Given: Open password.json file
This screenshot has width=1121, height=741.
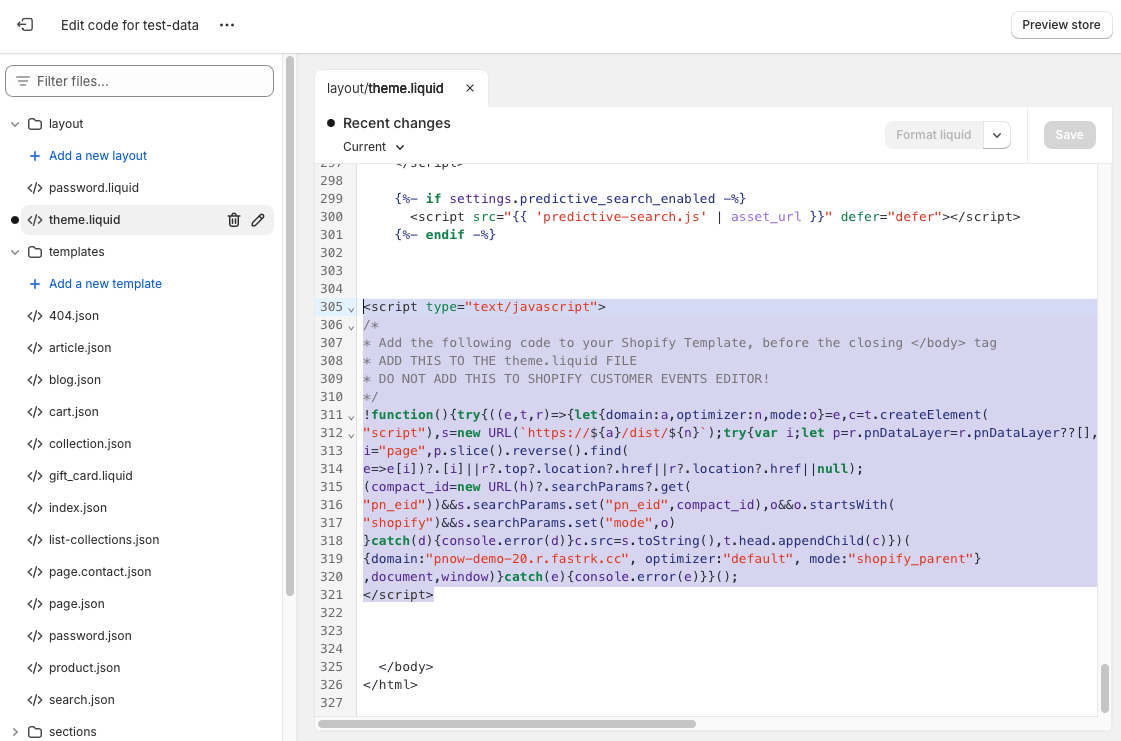Looking at the screenshot, I should 90,636.
